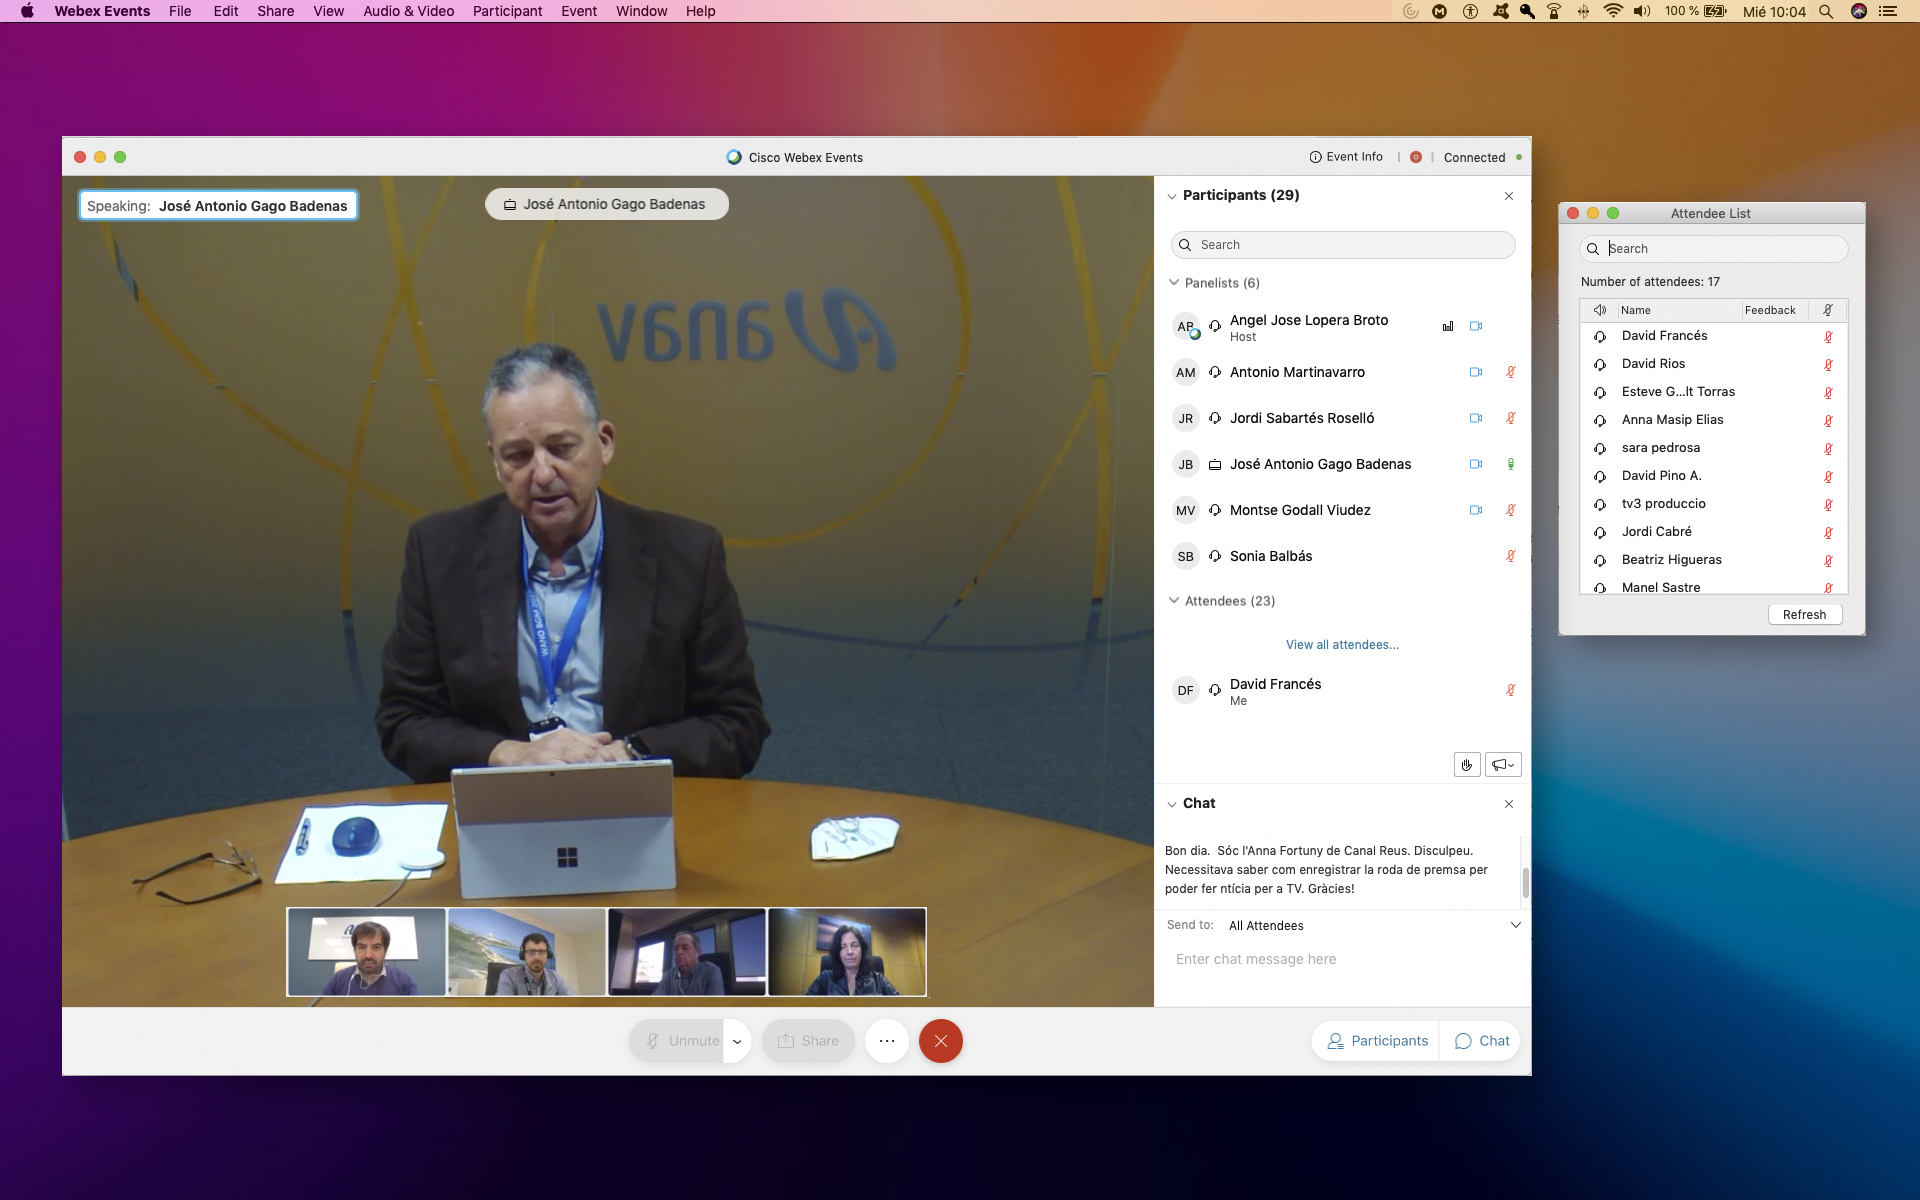Toggle the Participants panel button

(x=1377, y=1041)
